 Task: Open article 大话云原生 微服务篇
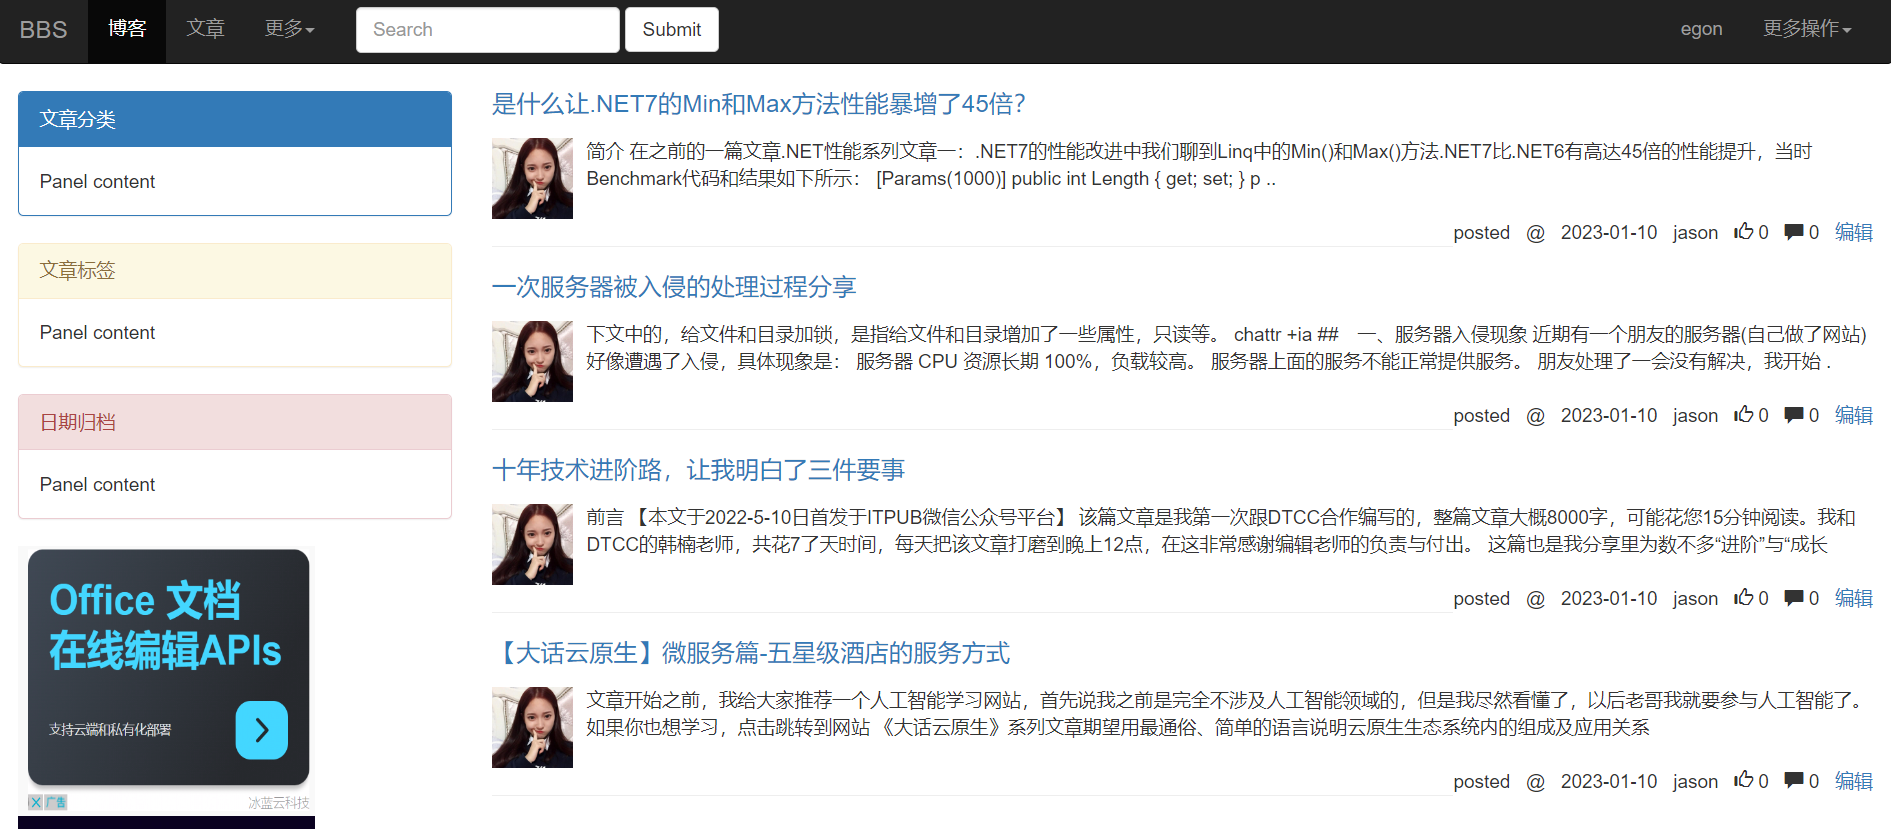[x=751, y=653]
